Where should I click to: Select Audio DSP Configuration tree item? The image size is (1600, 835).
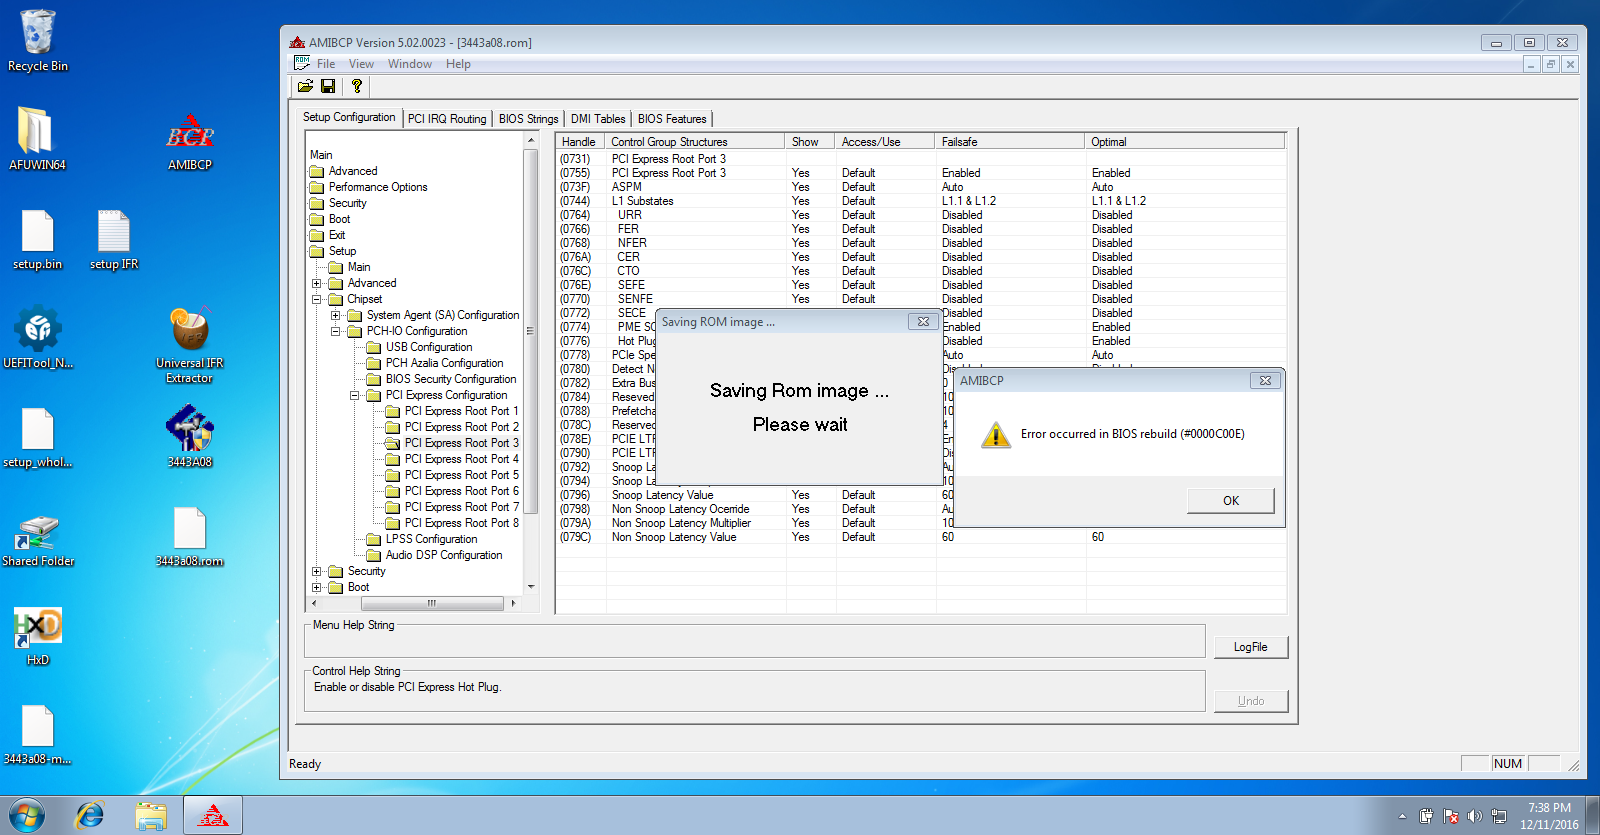click(x=443, y=555)
